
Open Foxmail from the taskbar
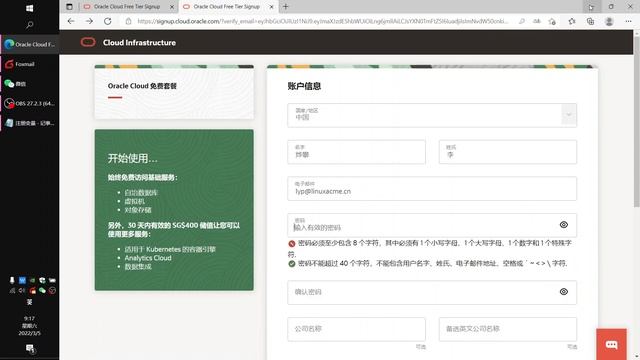(x=30, y=64)
